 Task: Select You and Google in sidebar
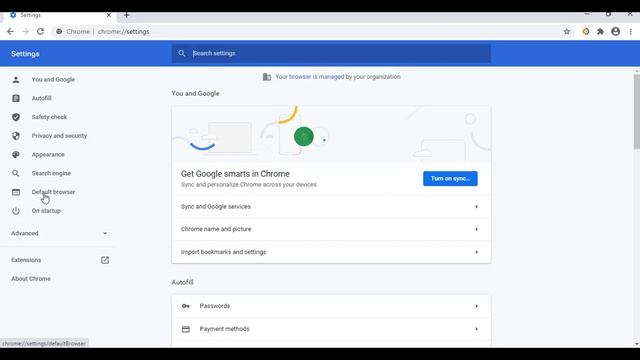tap(53, 80)
